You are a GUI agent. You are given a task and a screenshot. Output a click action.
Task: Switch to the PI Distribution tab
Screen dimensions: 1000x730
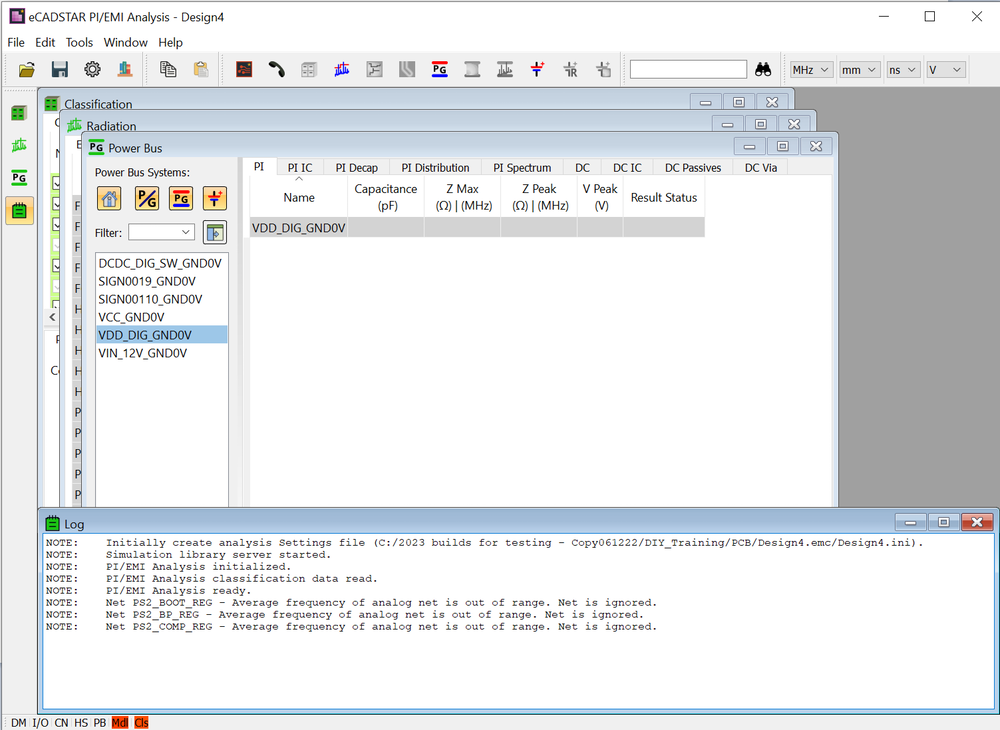click(435, 168)
